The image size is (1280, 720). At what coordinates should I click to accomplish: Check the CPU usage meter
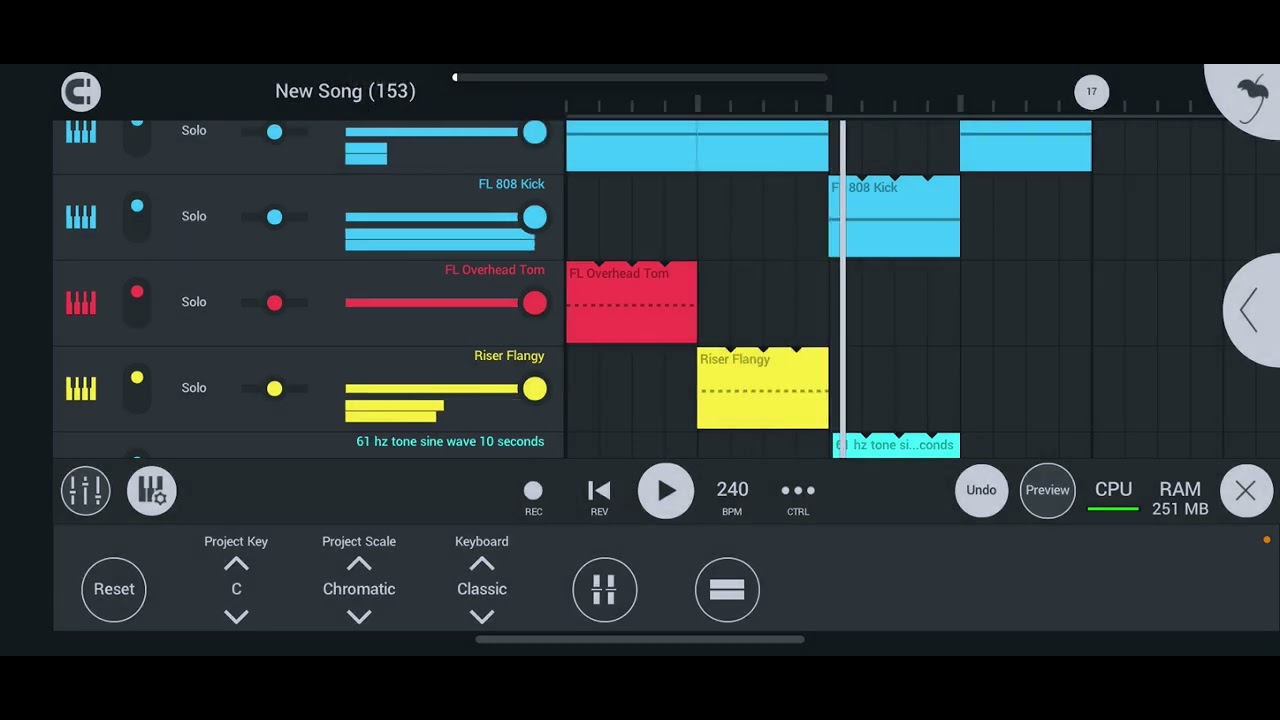pyautogui.click(x=1113, y=496)
